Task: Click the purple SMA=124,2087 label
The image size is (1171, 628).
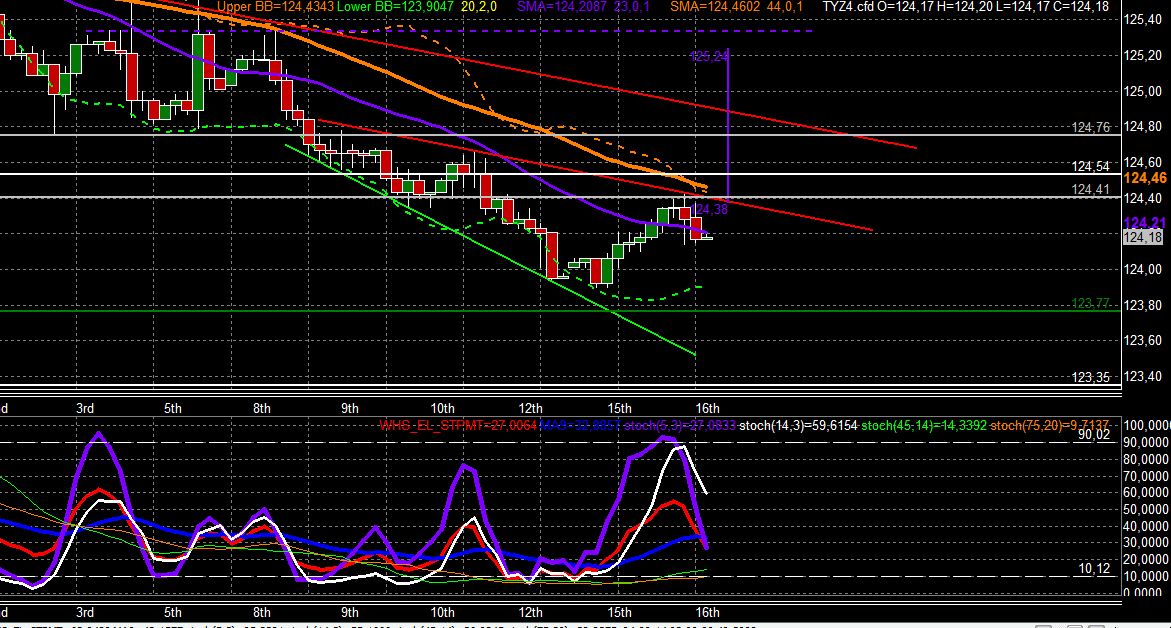Action: click(564, 7)
